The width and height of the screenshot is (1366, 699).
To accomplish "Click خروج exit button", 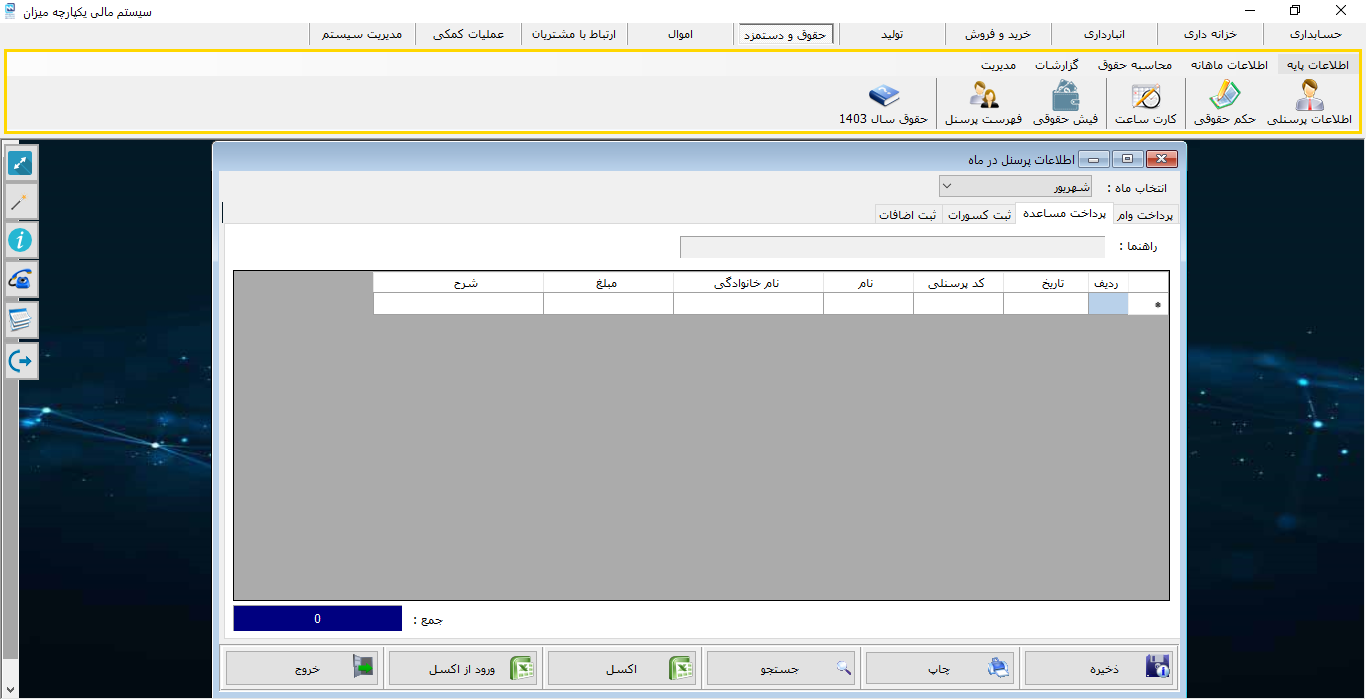I will pos(302,668).
